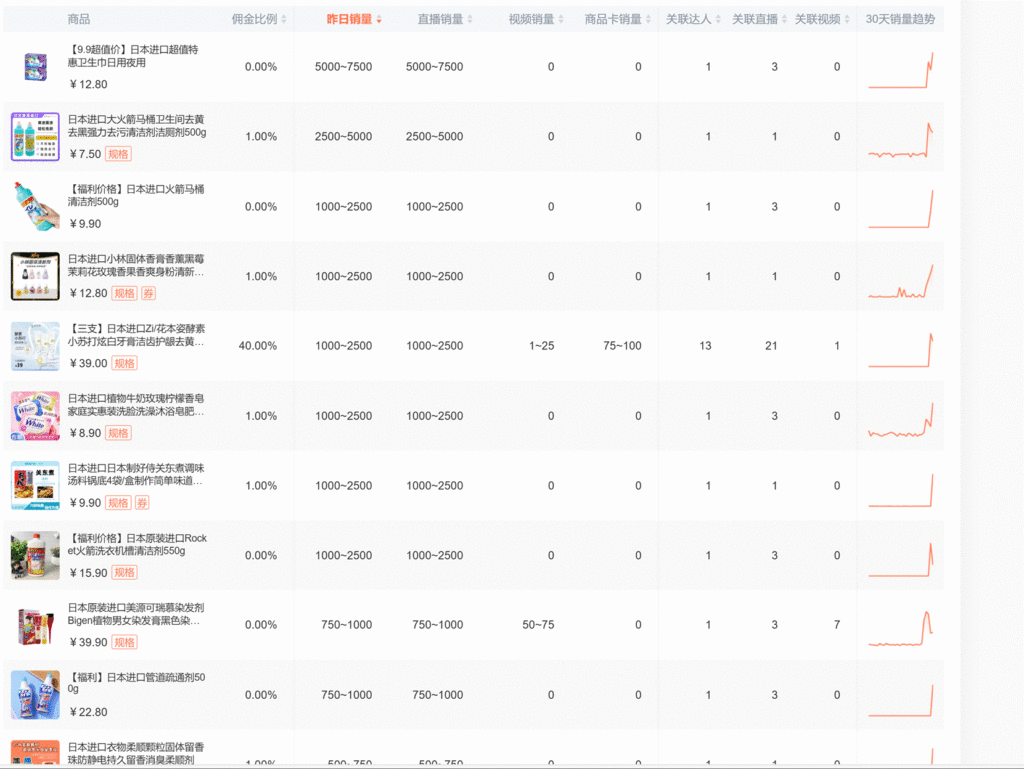Click the 关联视频 sort arrow icon

tap(847, 20)
